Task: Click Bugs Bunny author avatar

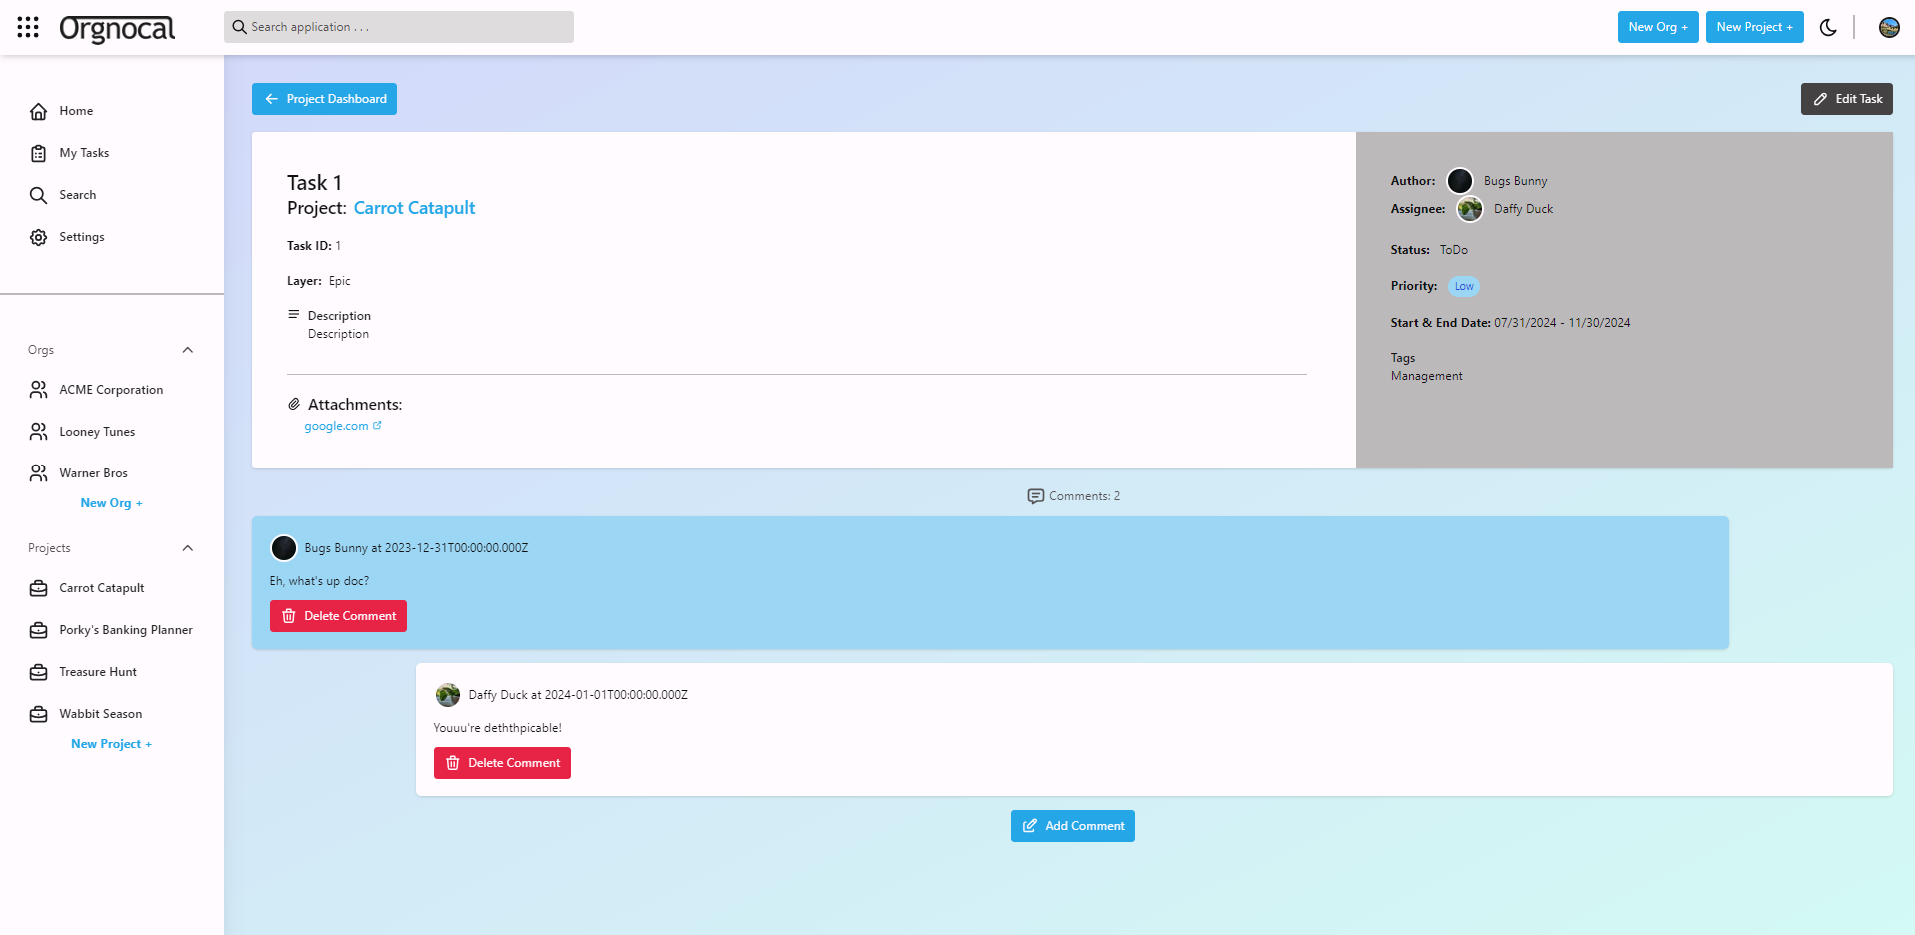Action: click(x=1460, y=181)
